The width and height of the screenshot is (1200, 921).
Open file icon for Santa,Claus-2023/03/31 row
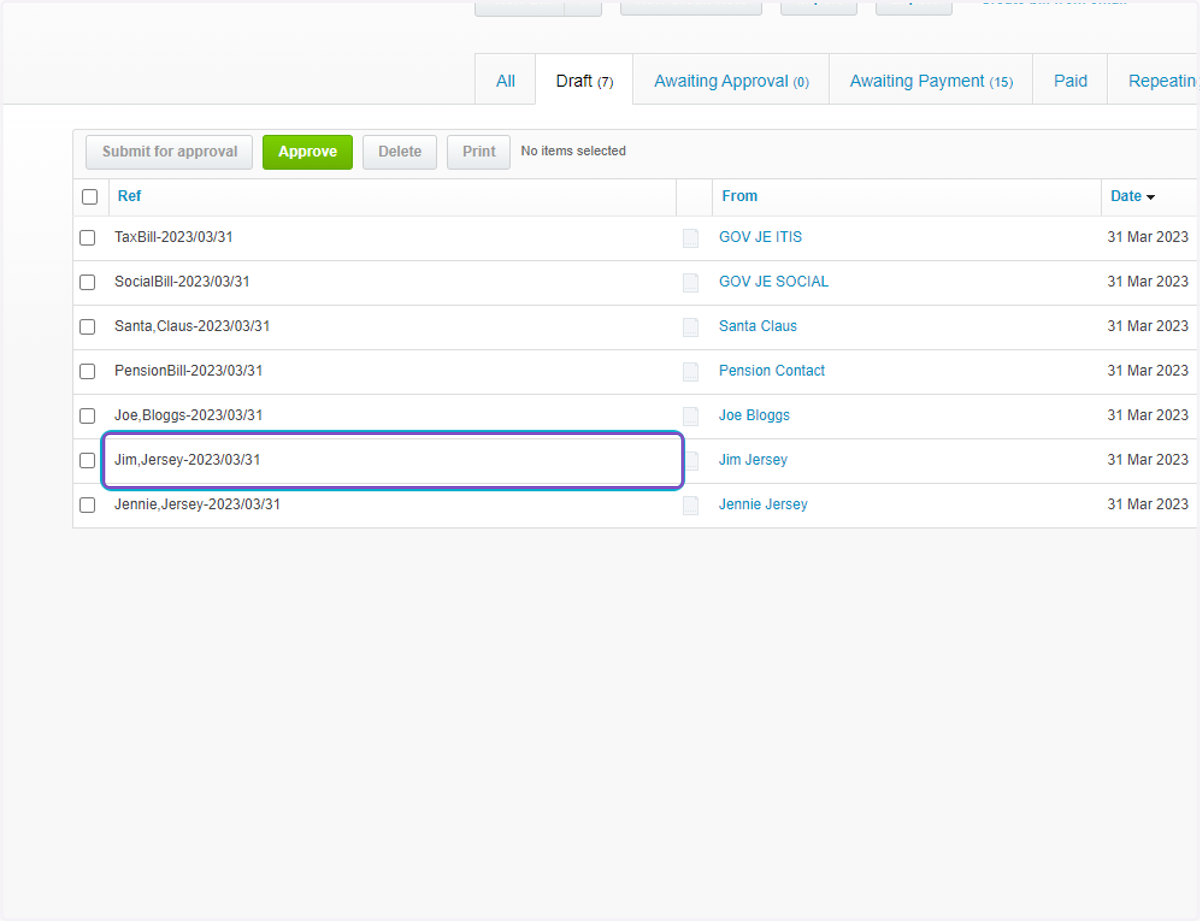[x=691, y=327]
